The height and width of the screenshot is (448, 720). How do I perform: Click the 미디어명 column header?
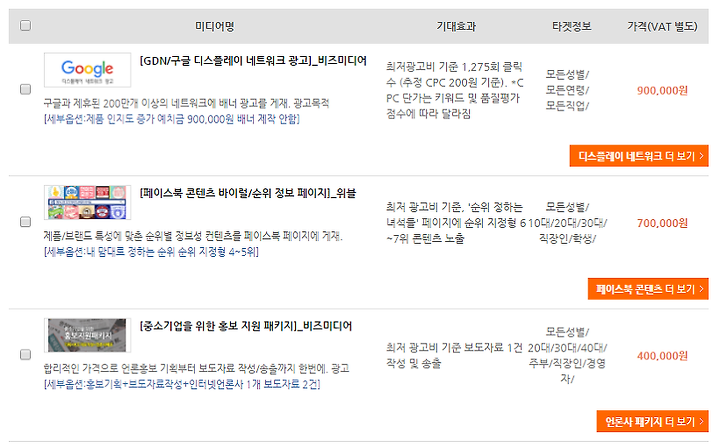click(214, 26)
